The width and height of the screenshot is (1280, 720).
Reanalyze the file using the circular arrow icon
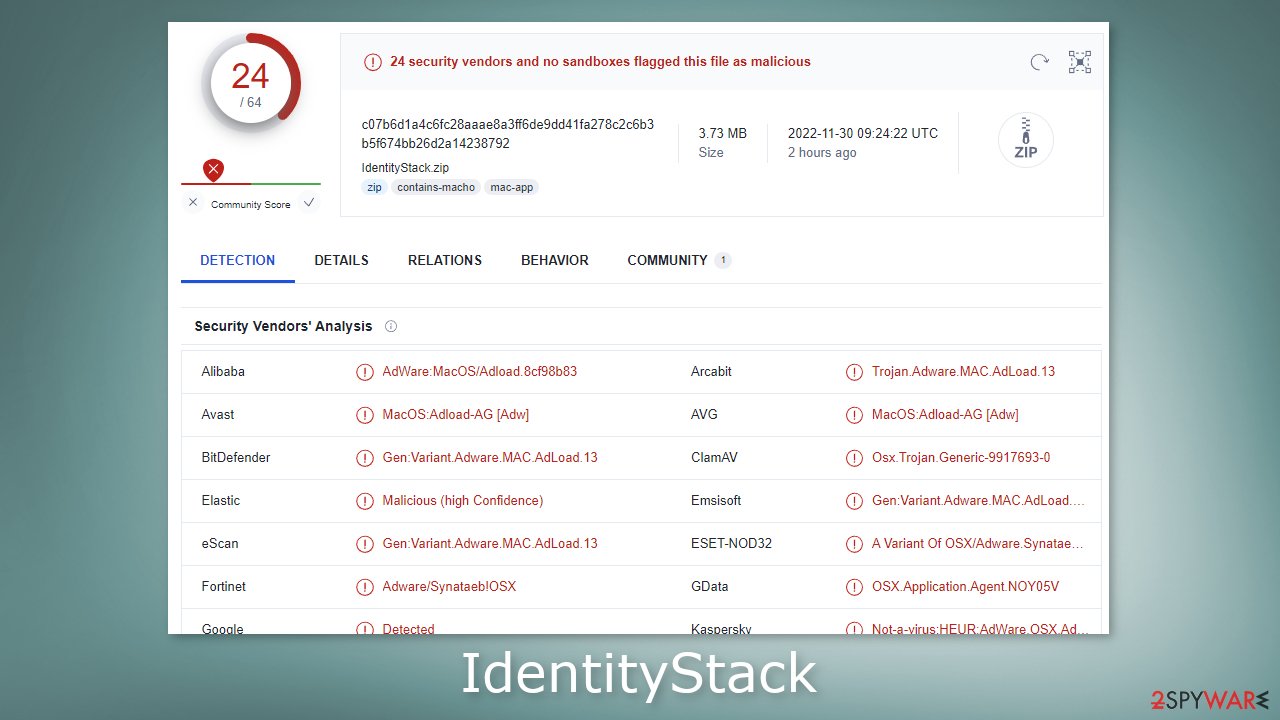click(x=1038, y=62)
